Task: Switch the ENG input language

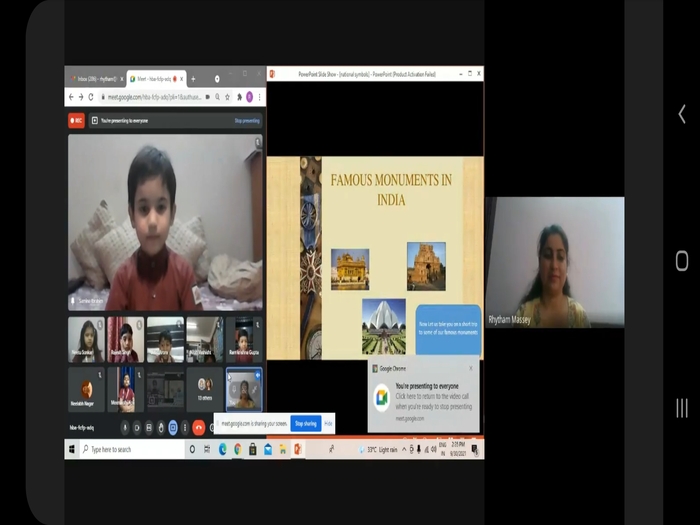Action: (x=443, y=449)
